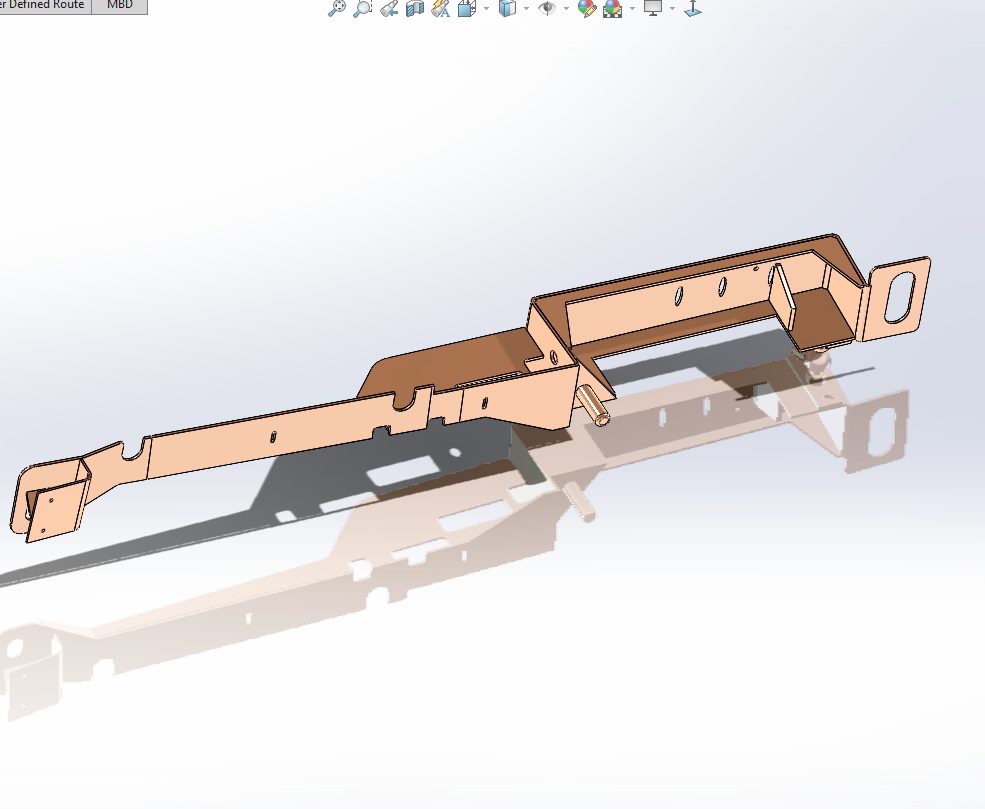
Task: Expand the View Settings dropdown arrow
Action: [x=673, y=8]
